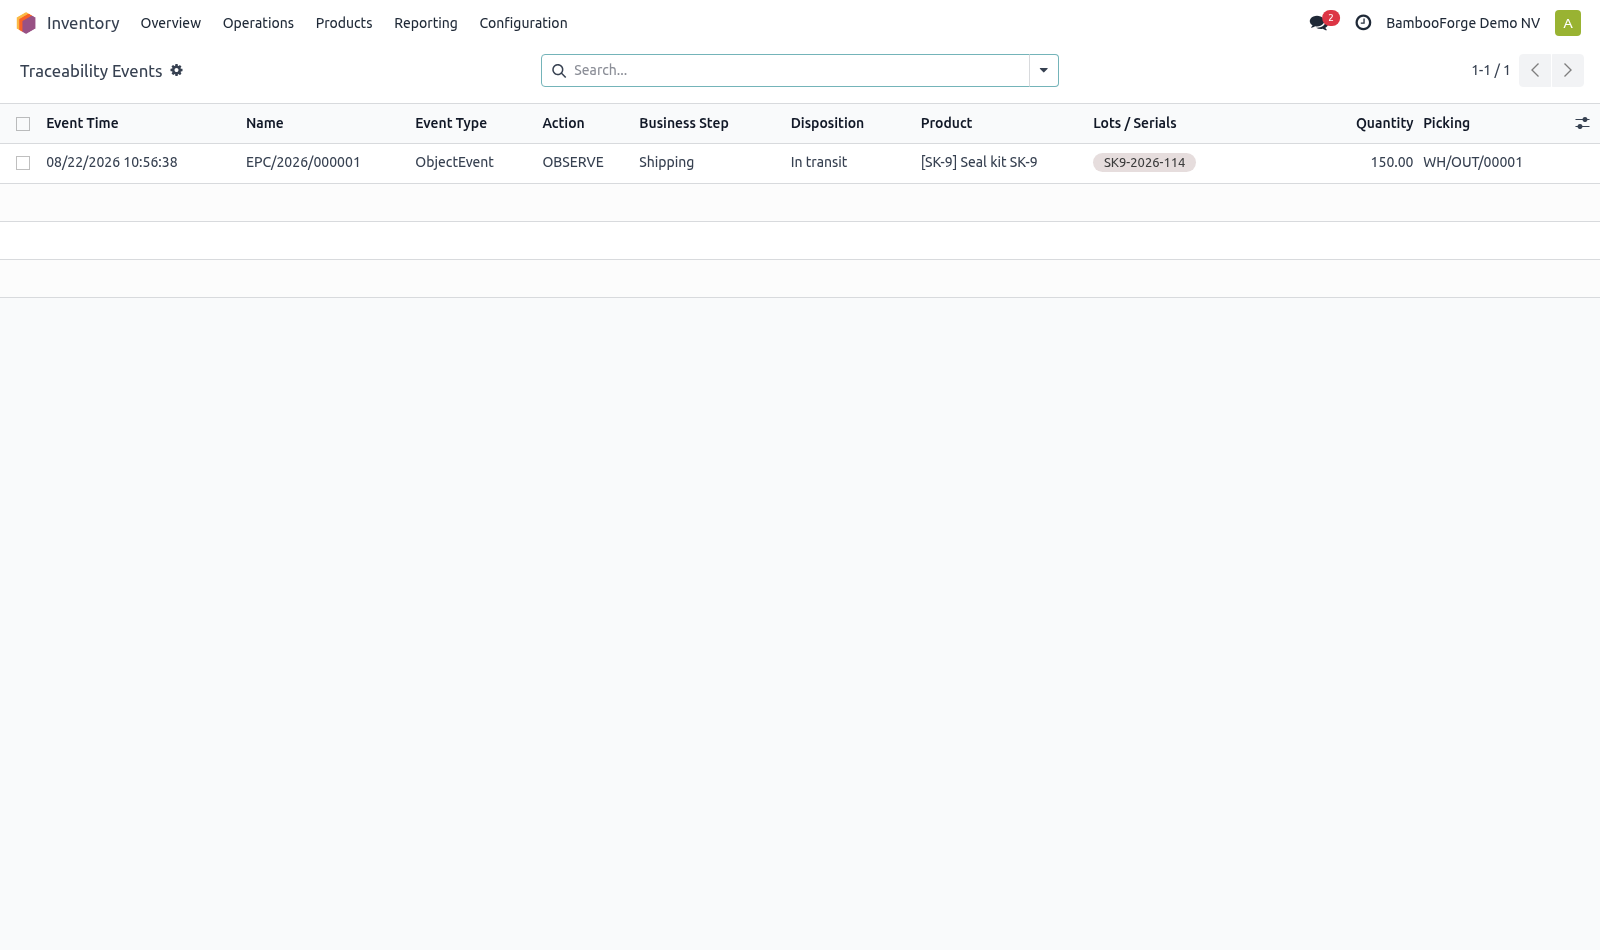Click the lot tag SK9-2026-114
1600x950 pixels.
[x=1144, y=163]
